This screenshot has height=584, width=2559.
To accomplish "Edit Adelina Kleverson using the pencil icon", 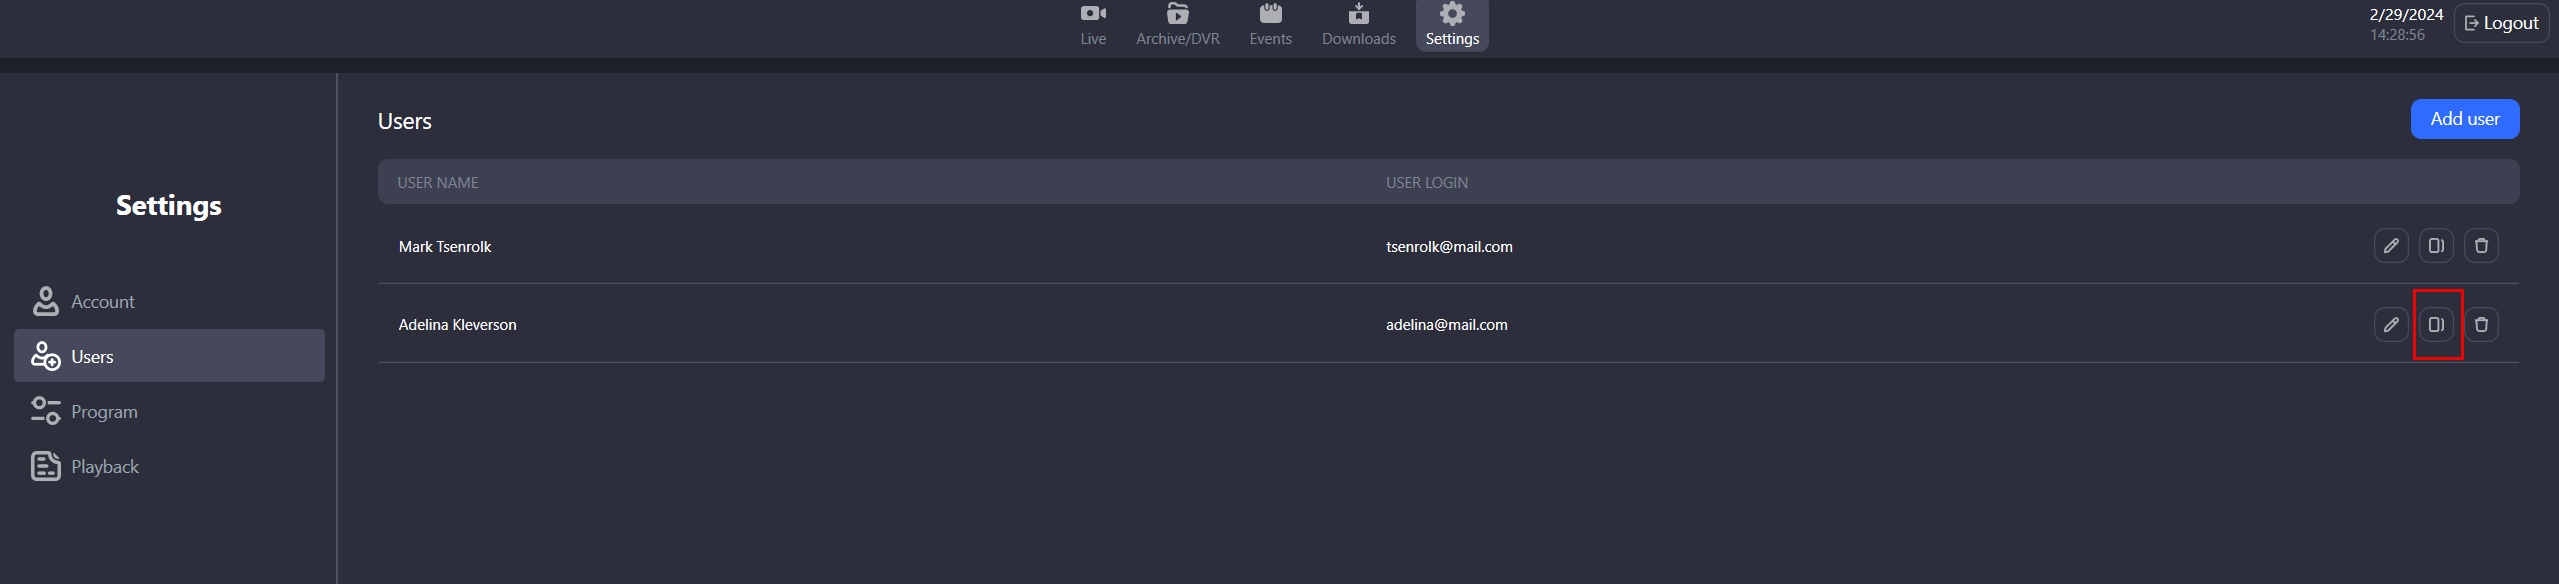I will coord(2390,325).
